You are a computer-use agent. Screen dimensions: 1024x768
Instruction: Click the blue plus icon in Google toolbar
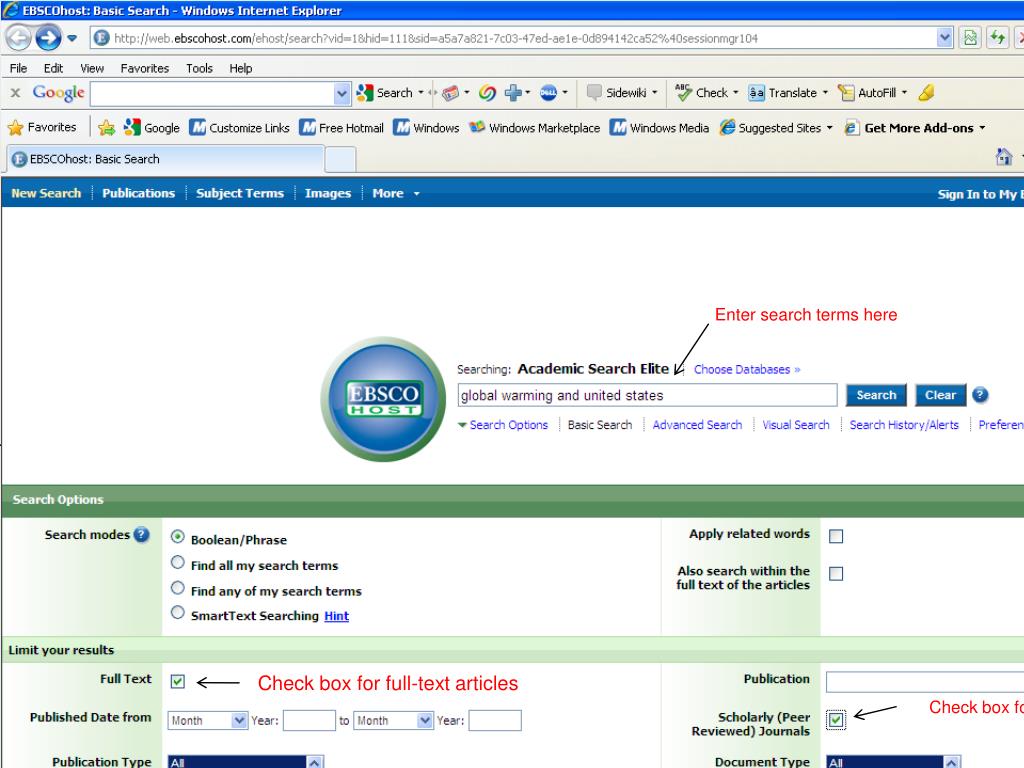[x=513, y=93]
